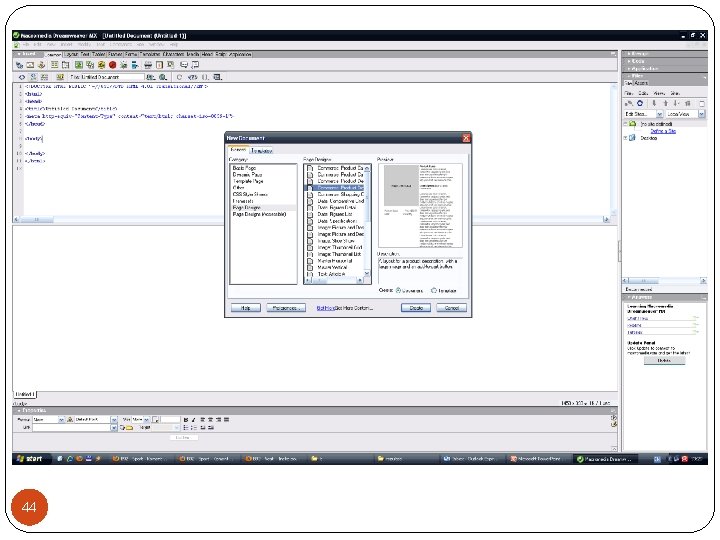Open View Options icon in document toolbar
The width and height of the screenshot is (720, 540).
(218, 77)
